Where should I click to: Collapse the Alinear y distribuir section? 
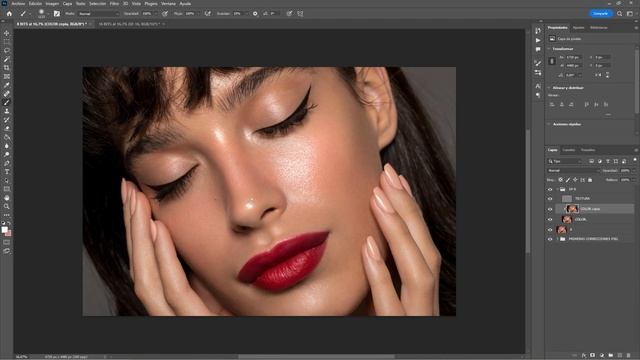[549, 88]
